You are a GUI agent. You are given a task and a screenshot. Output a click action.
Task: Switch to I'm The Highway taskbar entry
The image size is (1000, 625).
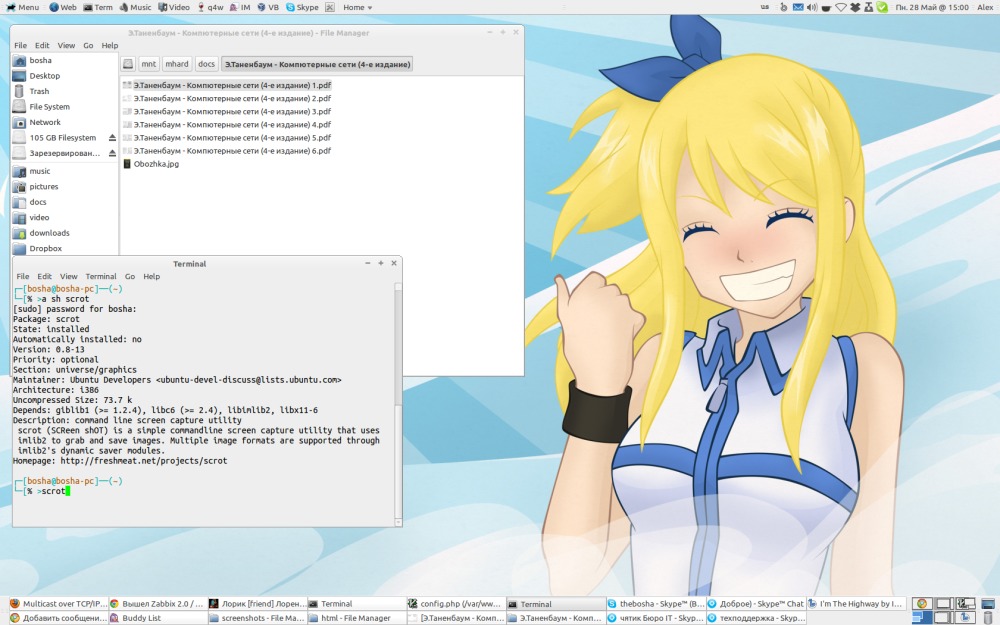tap(856, 603)
